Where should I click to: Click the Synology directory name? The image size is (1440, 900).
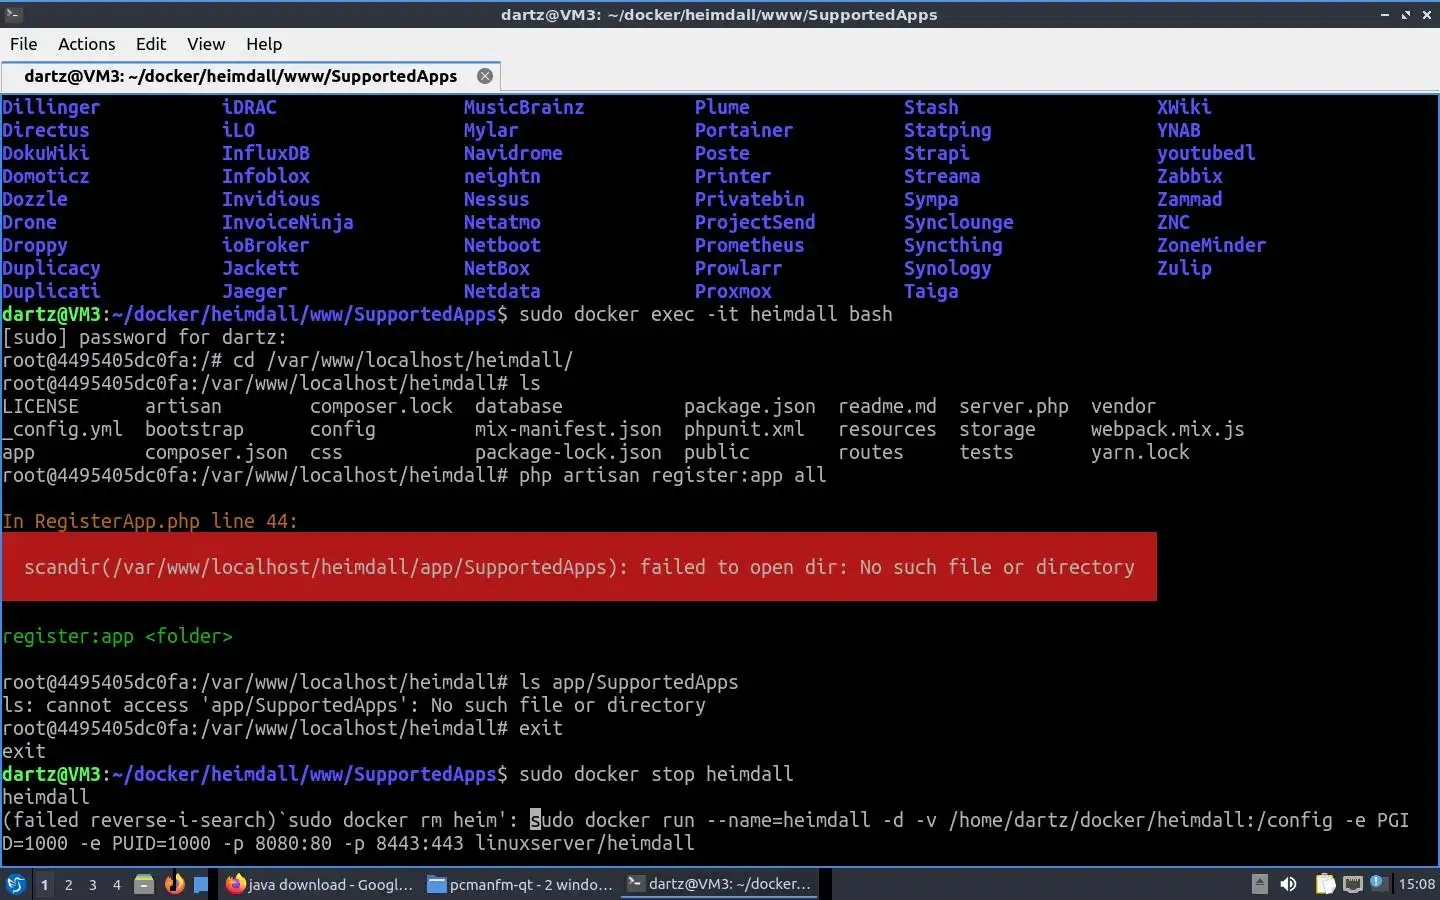tap(947, 268)
